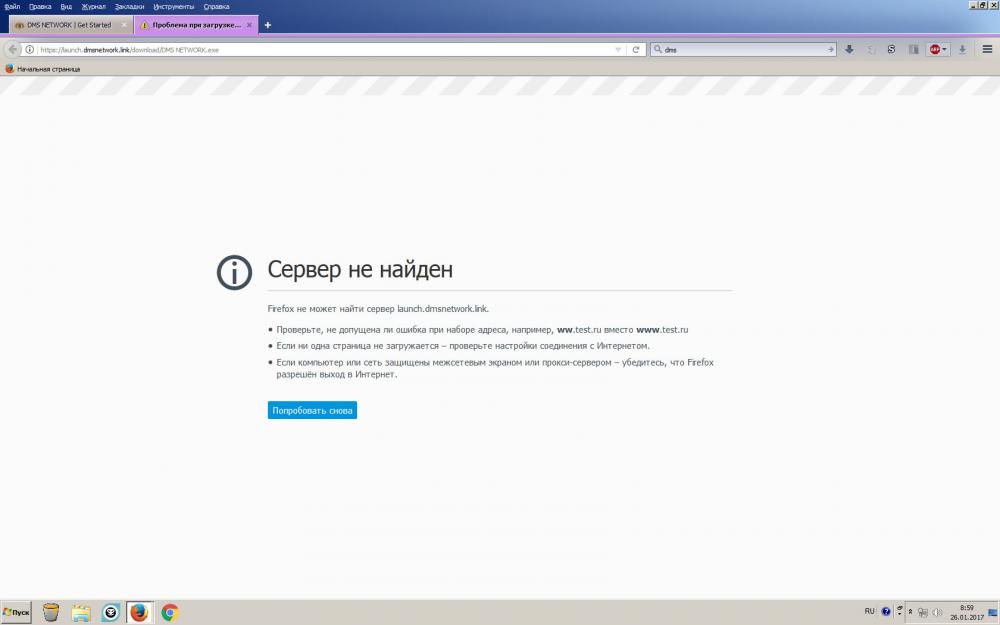Open the Вид menu

pos(66,6)
